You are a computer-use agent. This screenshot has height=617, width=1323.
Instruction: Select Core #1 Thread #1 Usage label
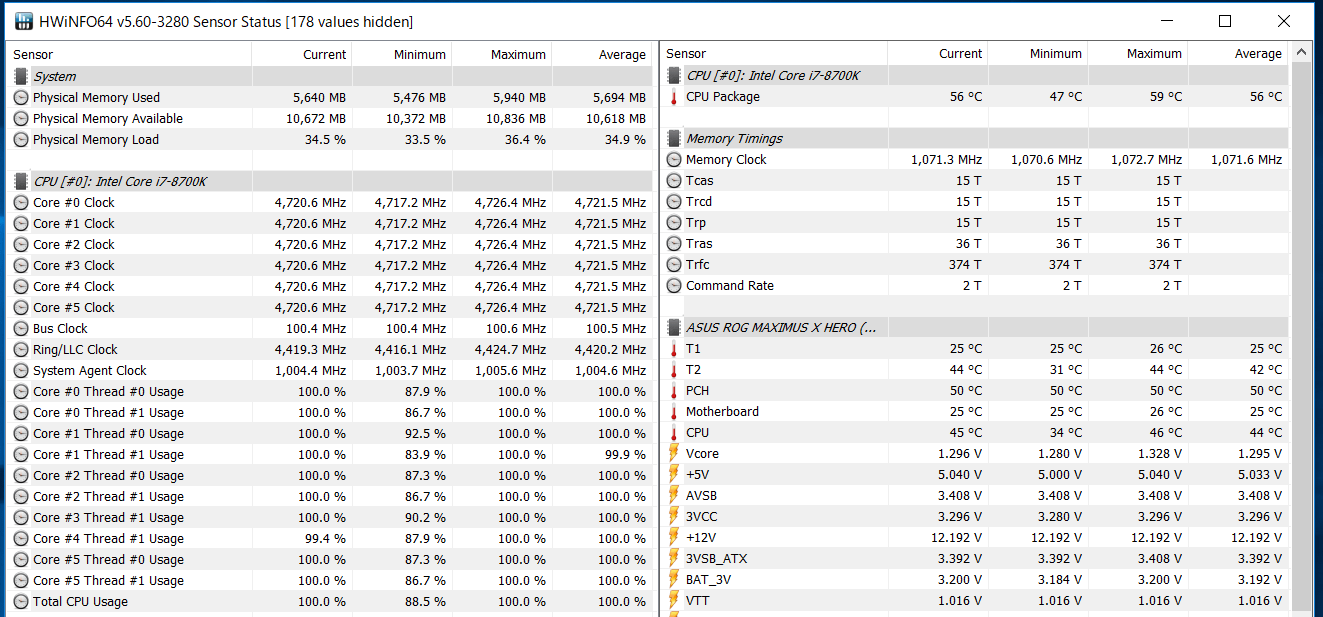108,454
